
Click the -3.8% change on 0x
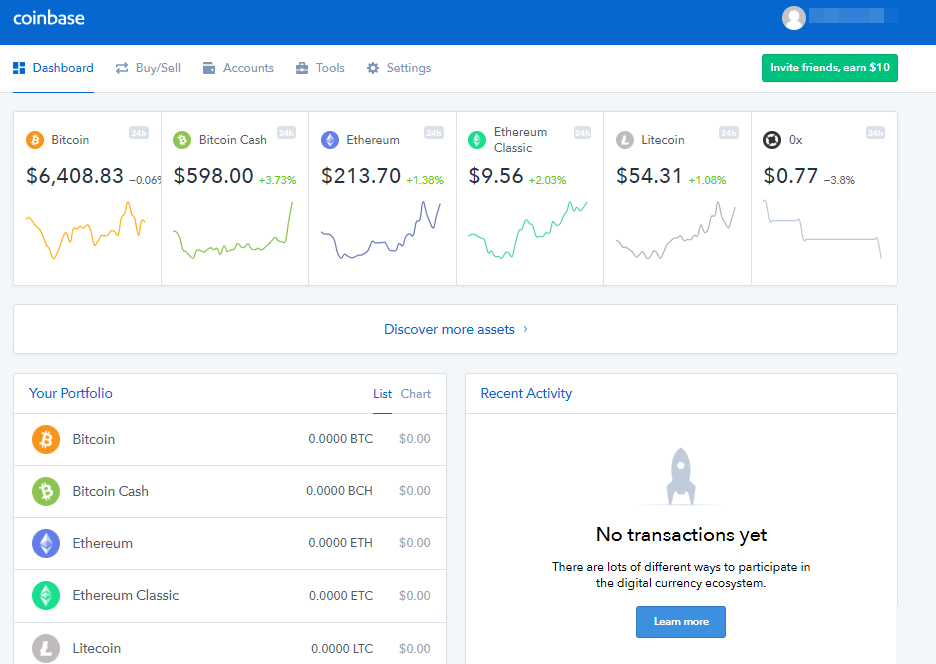[839, 180]
